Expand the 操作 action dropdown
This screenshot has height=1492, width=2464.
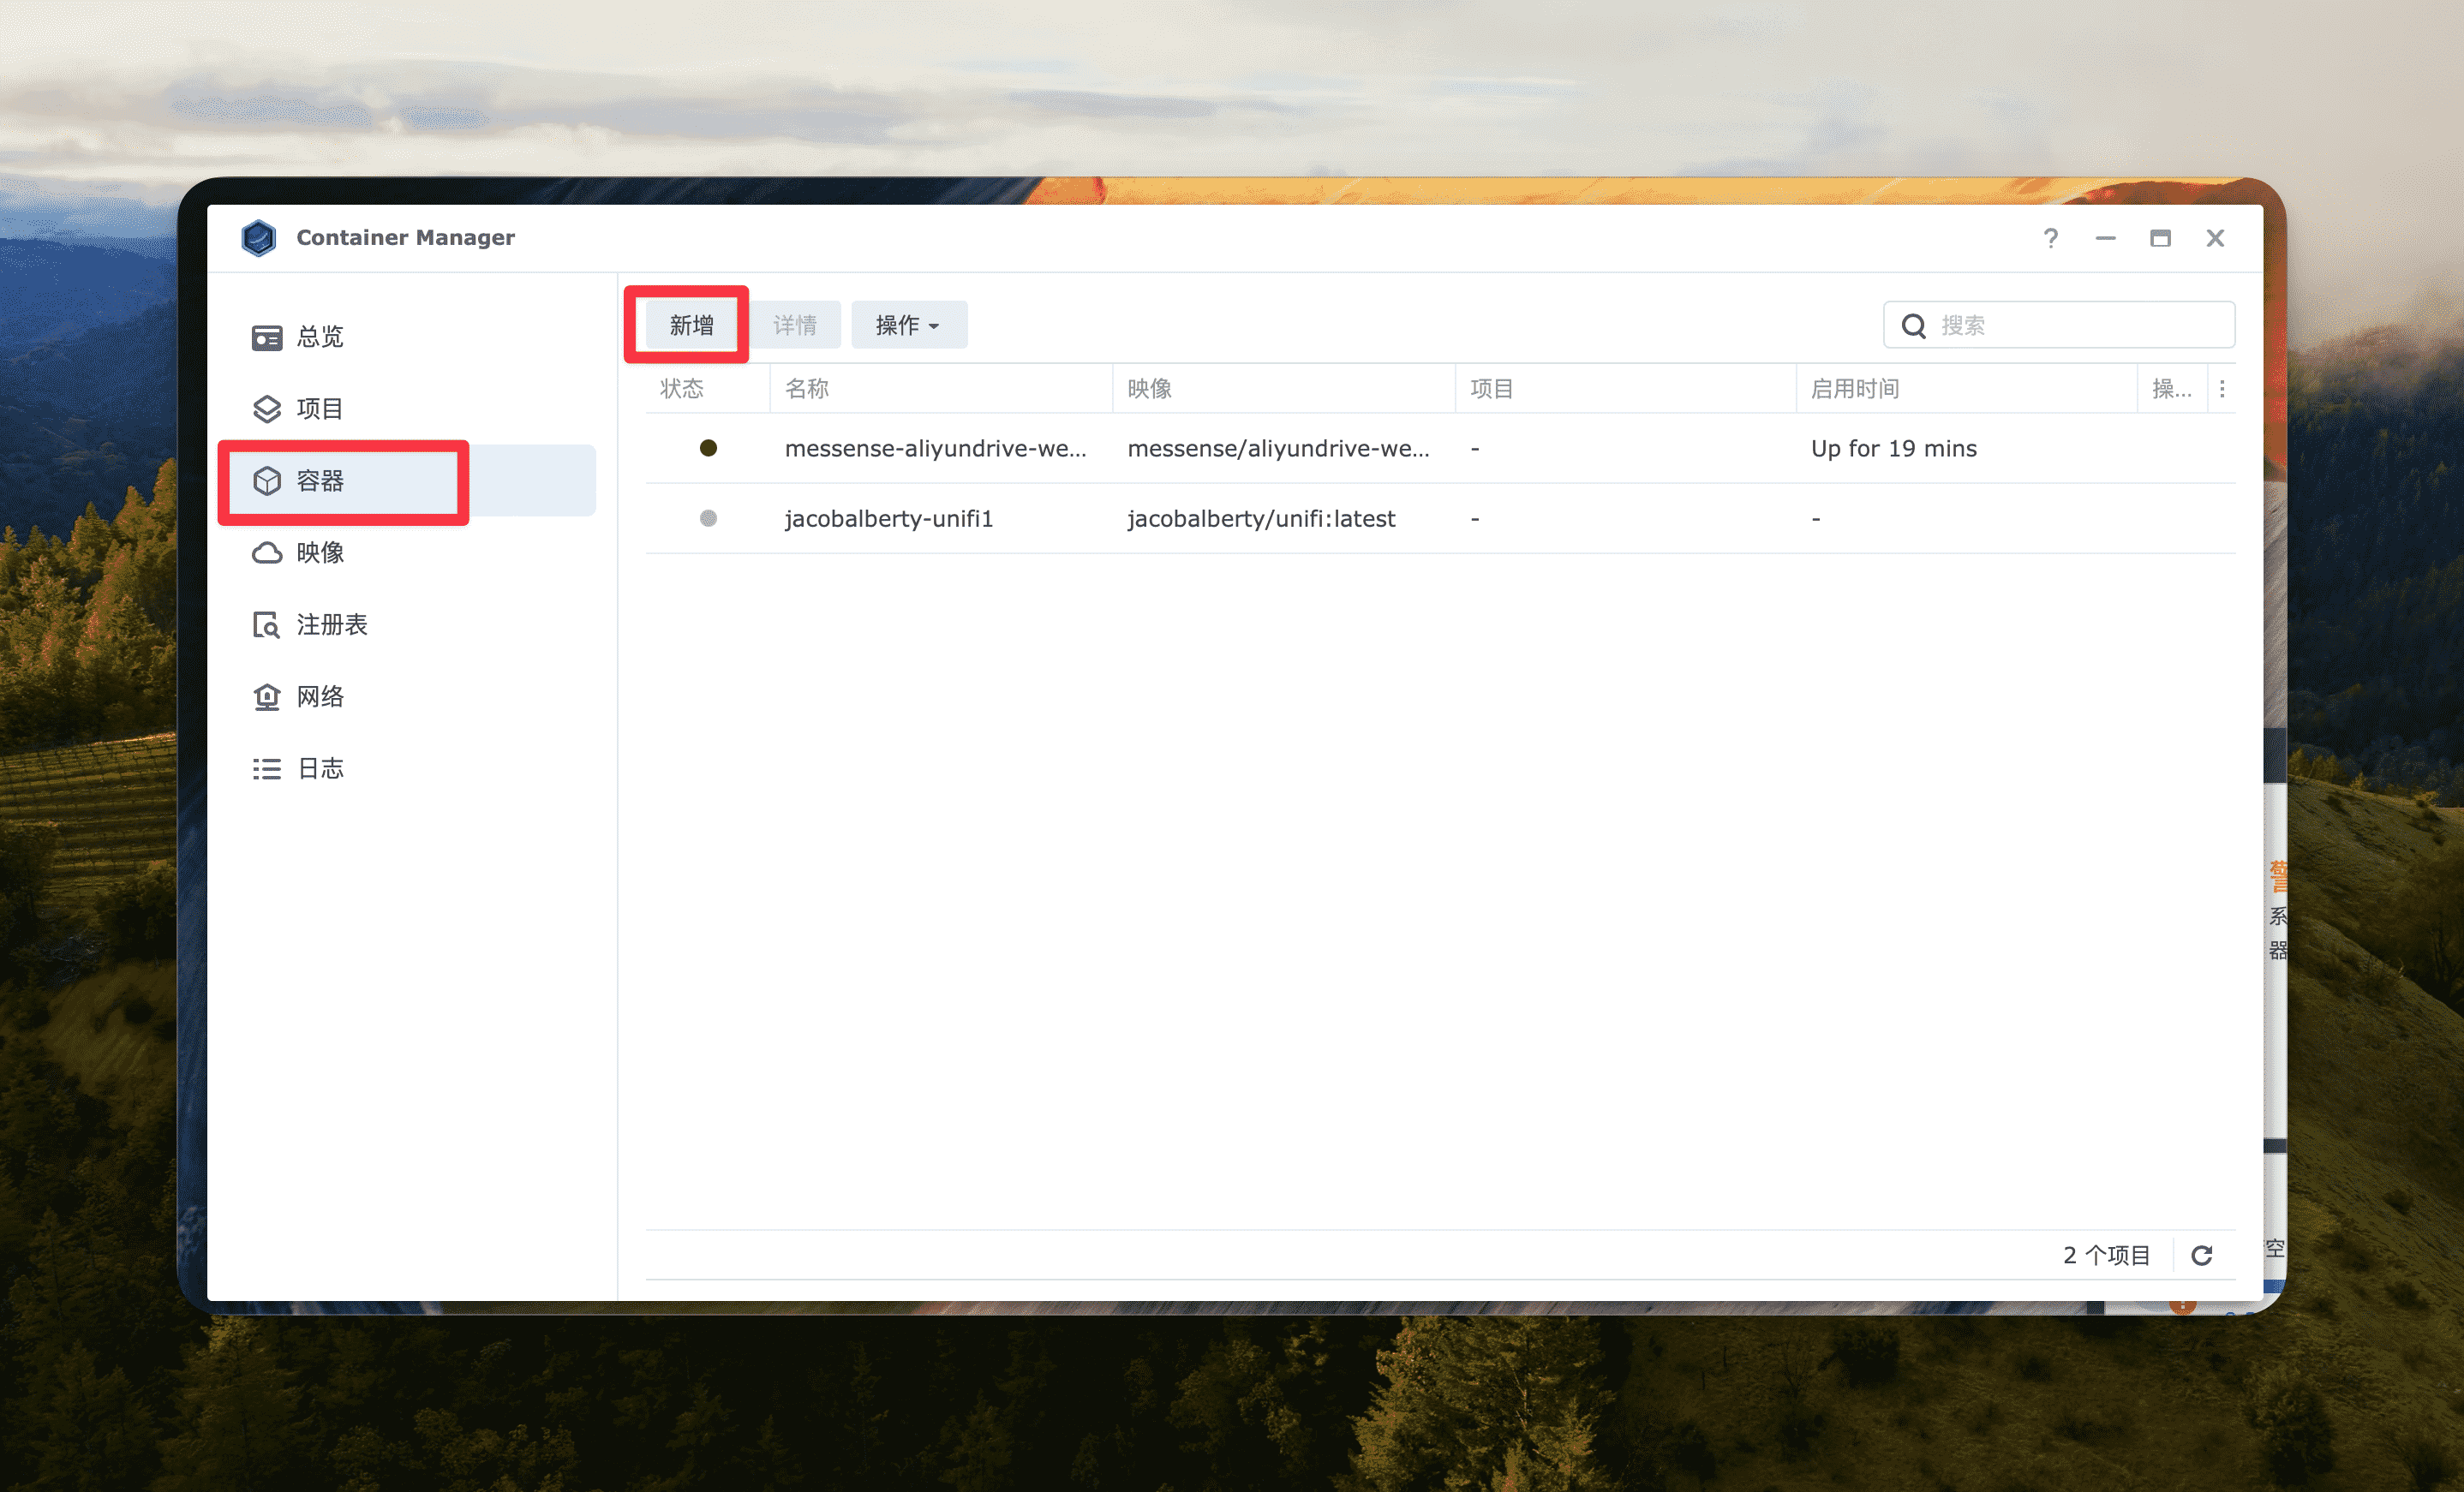[908, 325]
